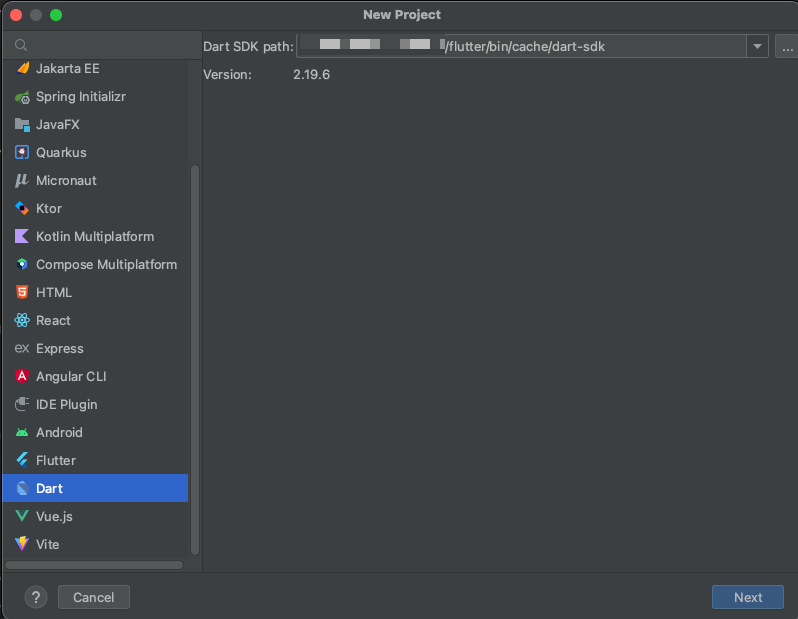Image resolution: width=798 pixels, height=619 pixels.
Task: Select Spring Initializr generator
Action: 95,96
